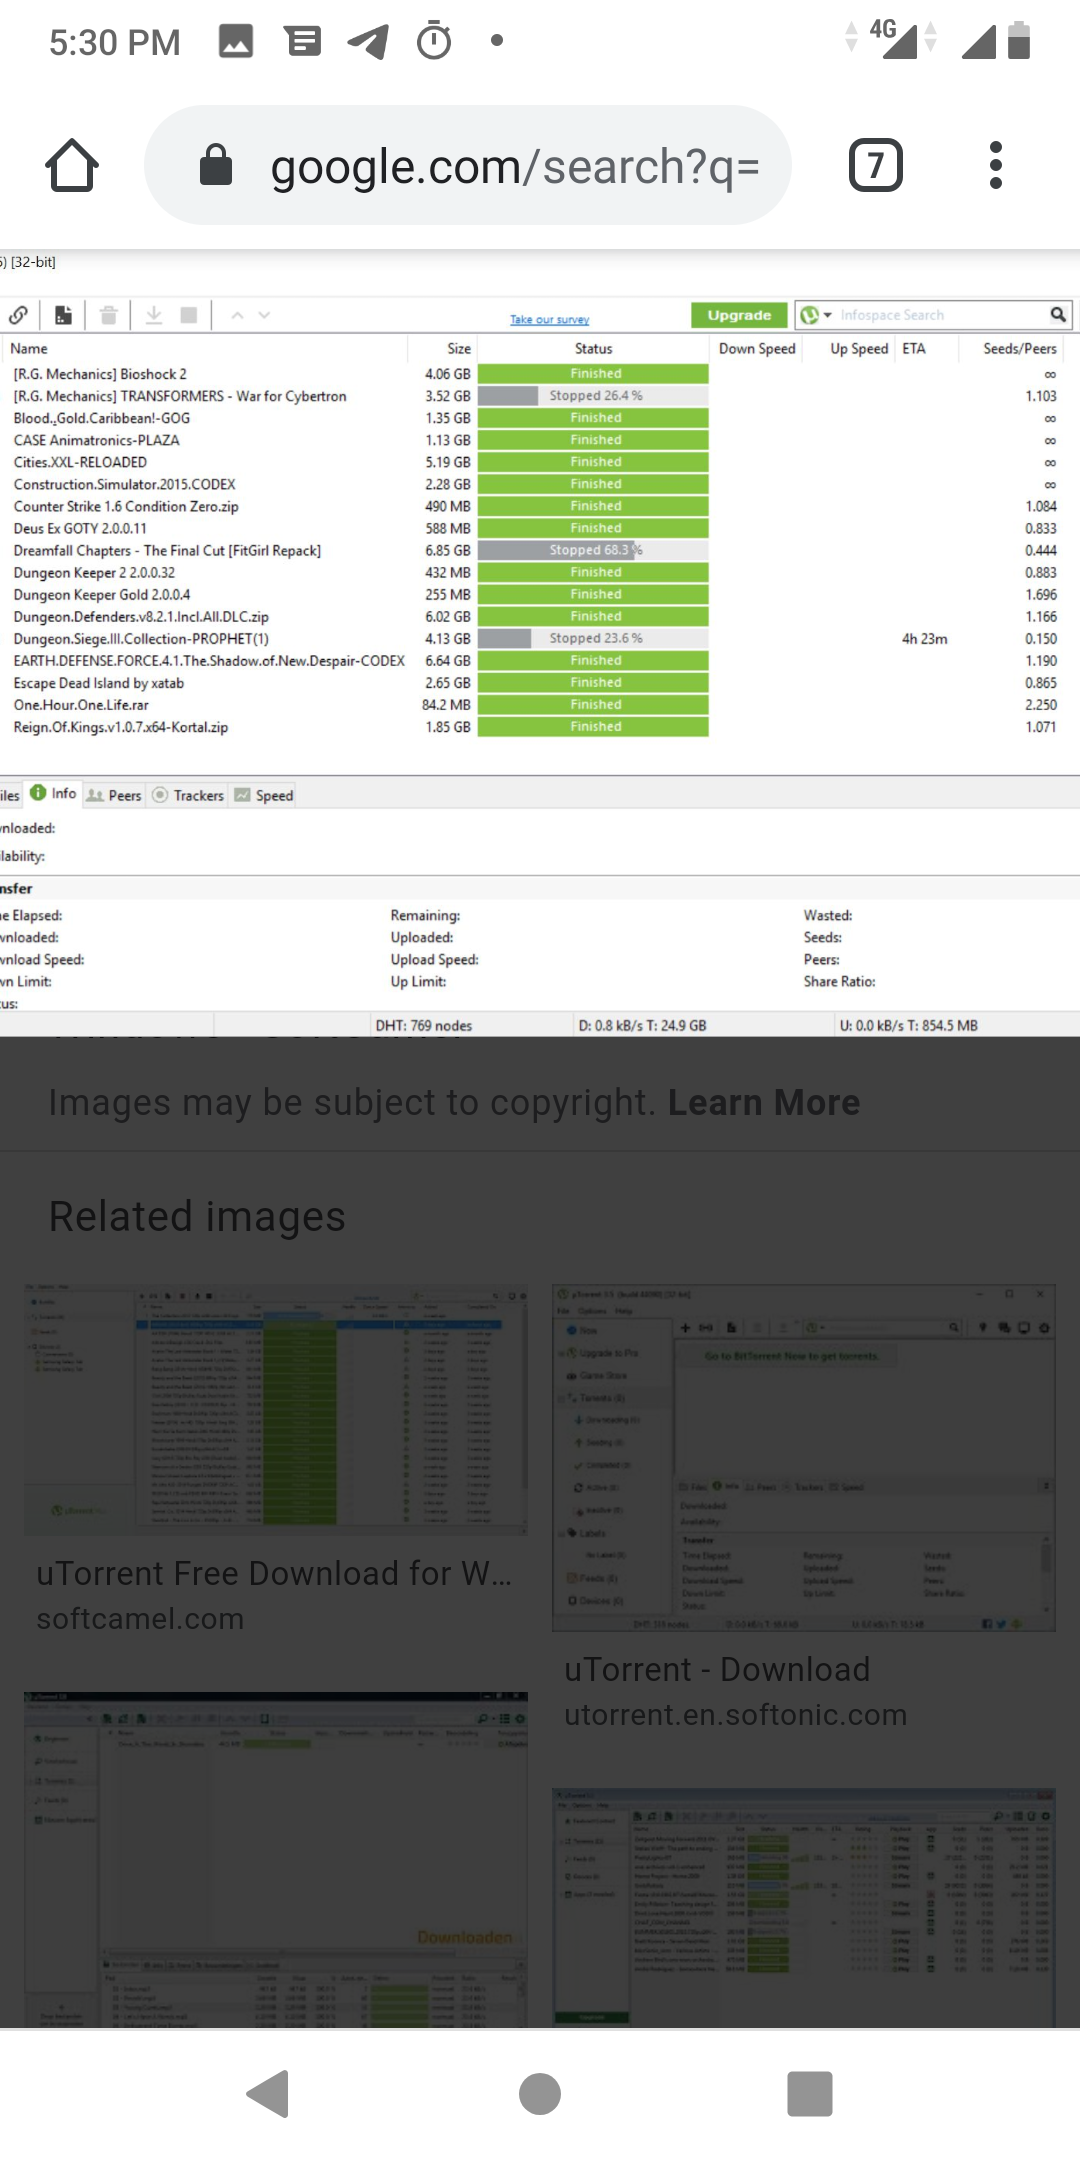Tap the Chrome home icon
This screenshot has height=2160, width=1080.
click(72, 166)
